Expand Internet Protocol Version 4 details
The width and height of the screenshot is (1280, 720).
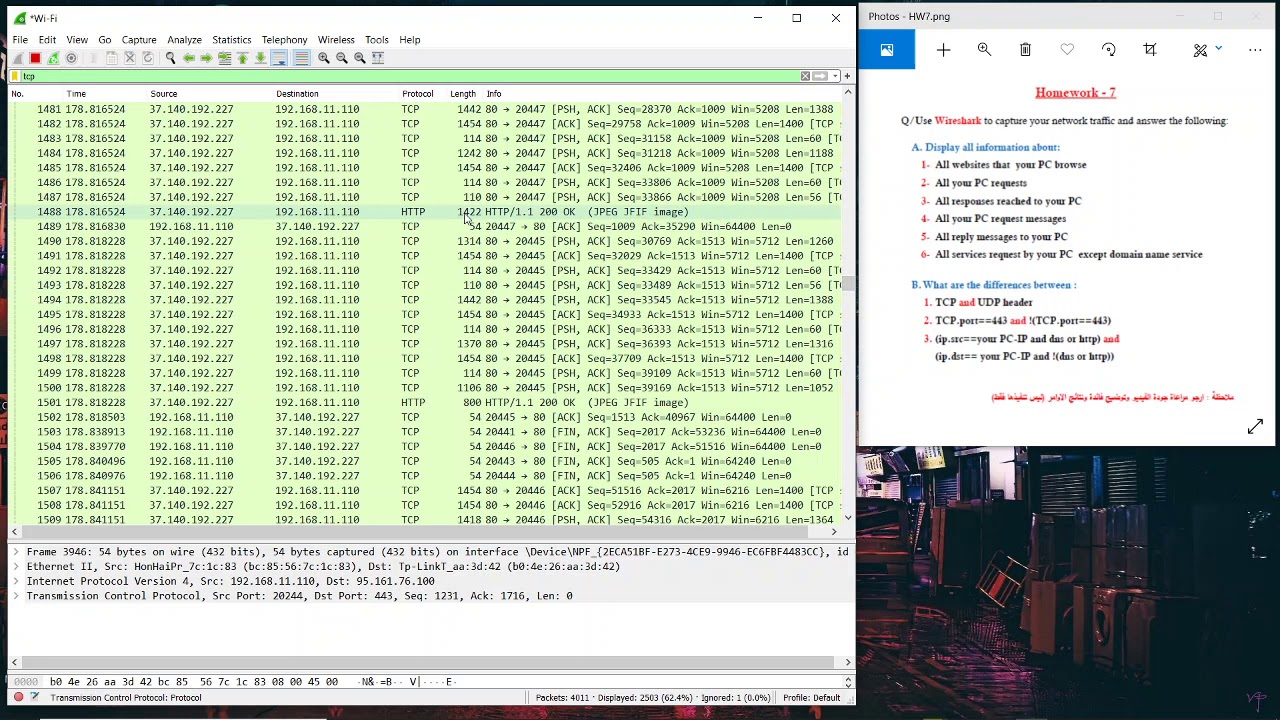click(15, 581)
